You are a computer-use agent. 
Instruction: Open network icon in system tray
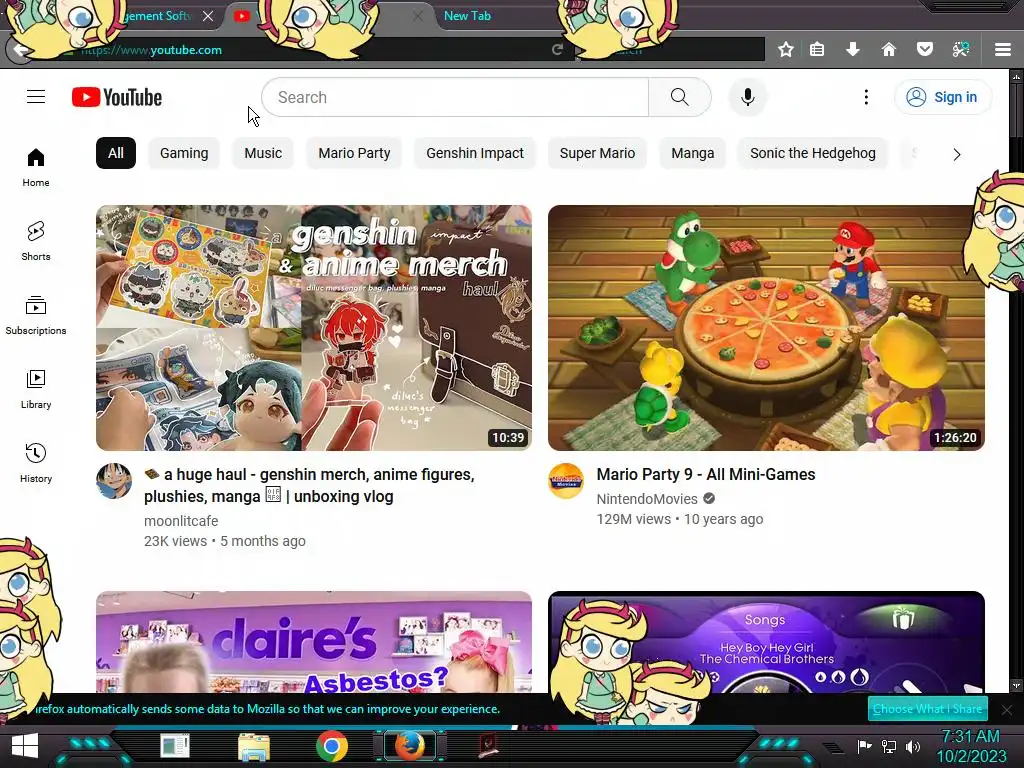[x=889, y=746]
